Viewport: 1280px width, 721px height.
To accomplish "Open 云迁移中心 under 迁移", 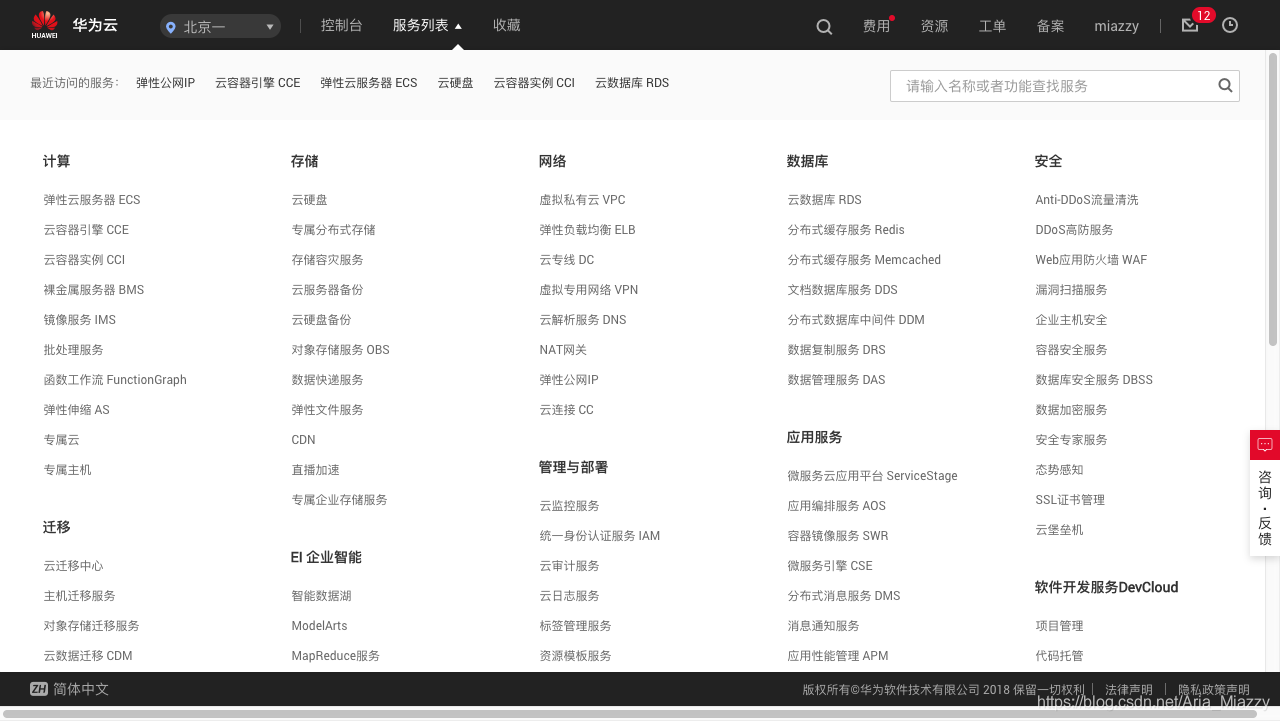I will [73, 566].
